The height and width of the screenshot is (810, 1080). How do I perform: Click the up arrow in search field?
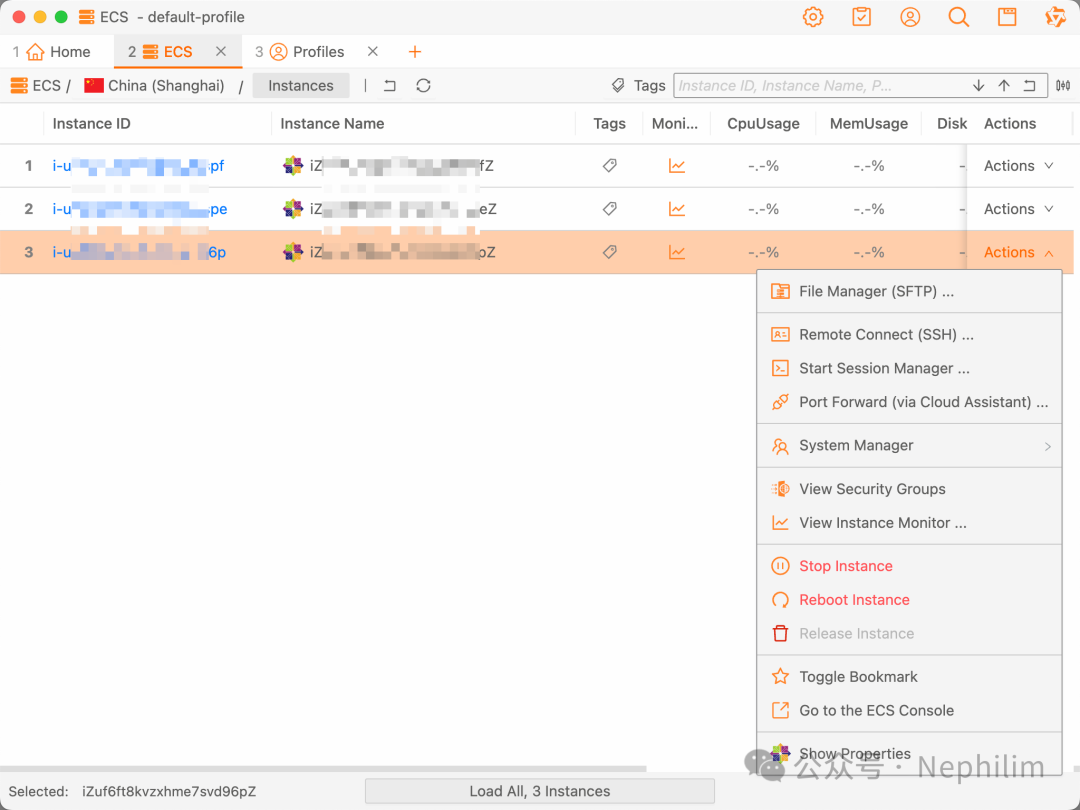[1004, 85]
